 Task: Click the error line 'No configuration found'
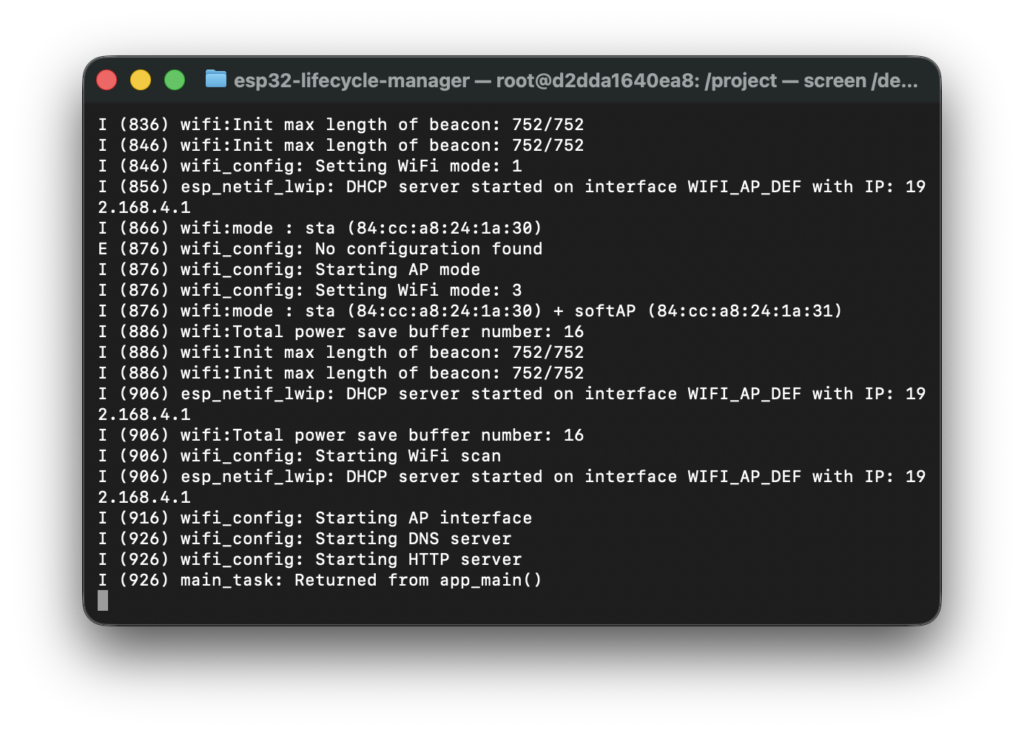(x=320, y=249)
